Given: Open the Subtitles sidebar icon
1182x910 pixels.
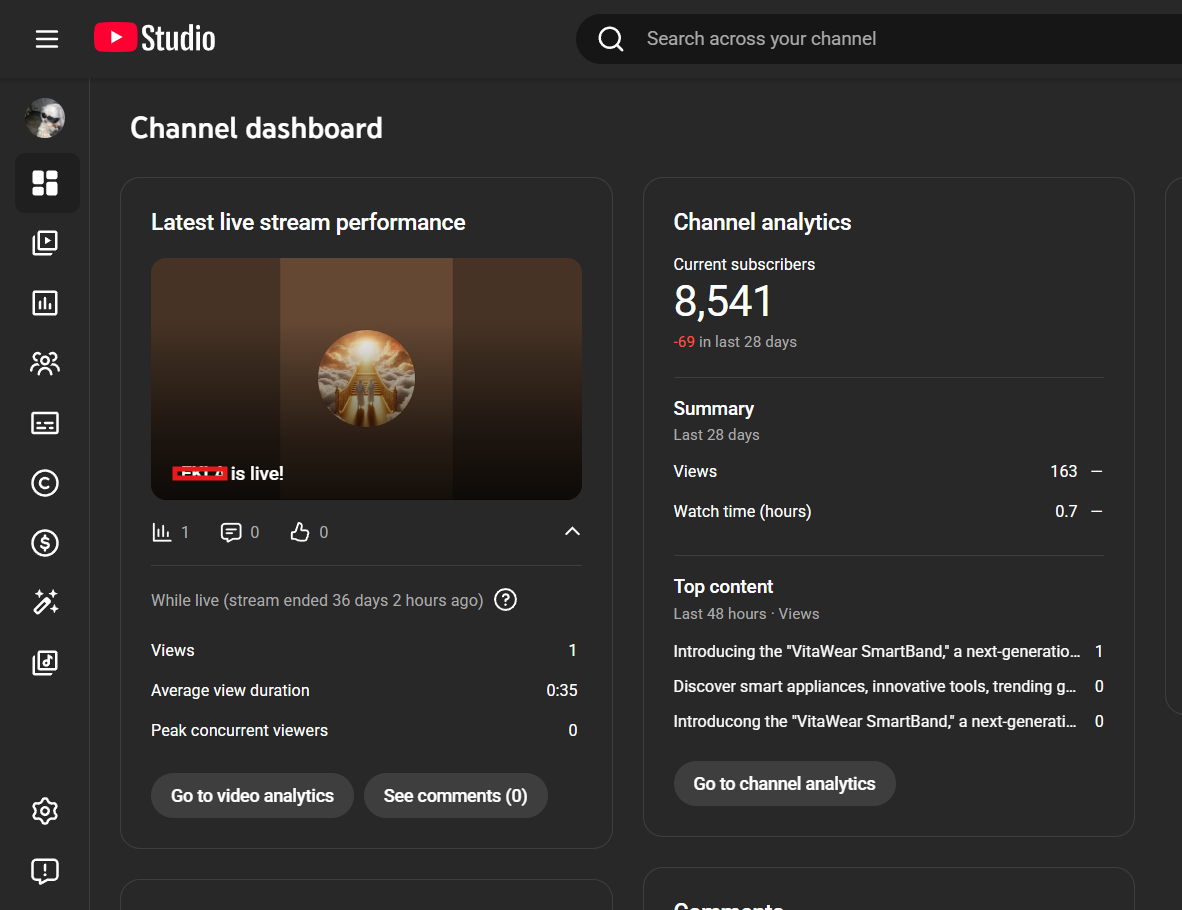Looking at the screenshot, I should click(x=45, y=423).
